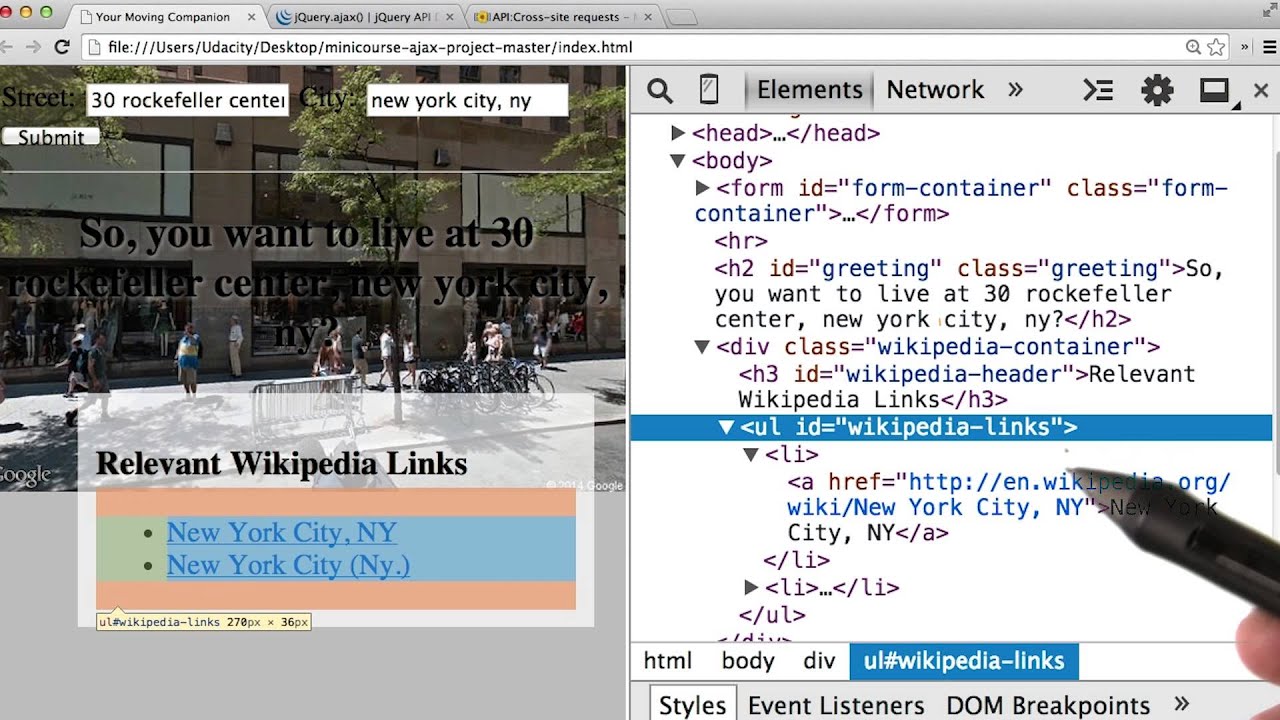This screenshot has width=1280, height=720.
Task: Open browser toolbar overflow chevron
Action: 1245,47
